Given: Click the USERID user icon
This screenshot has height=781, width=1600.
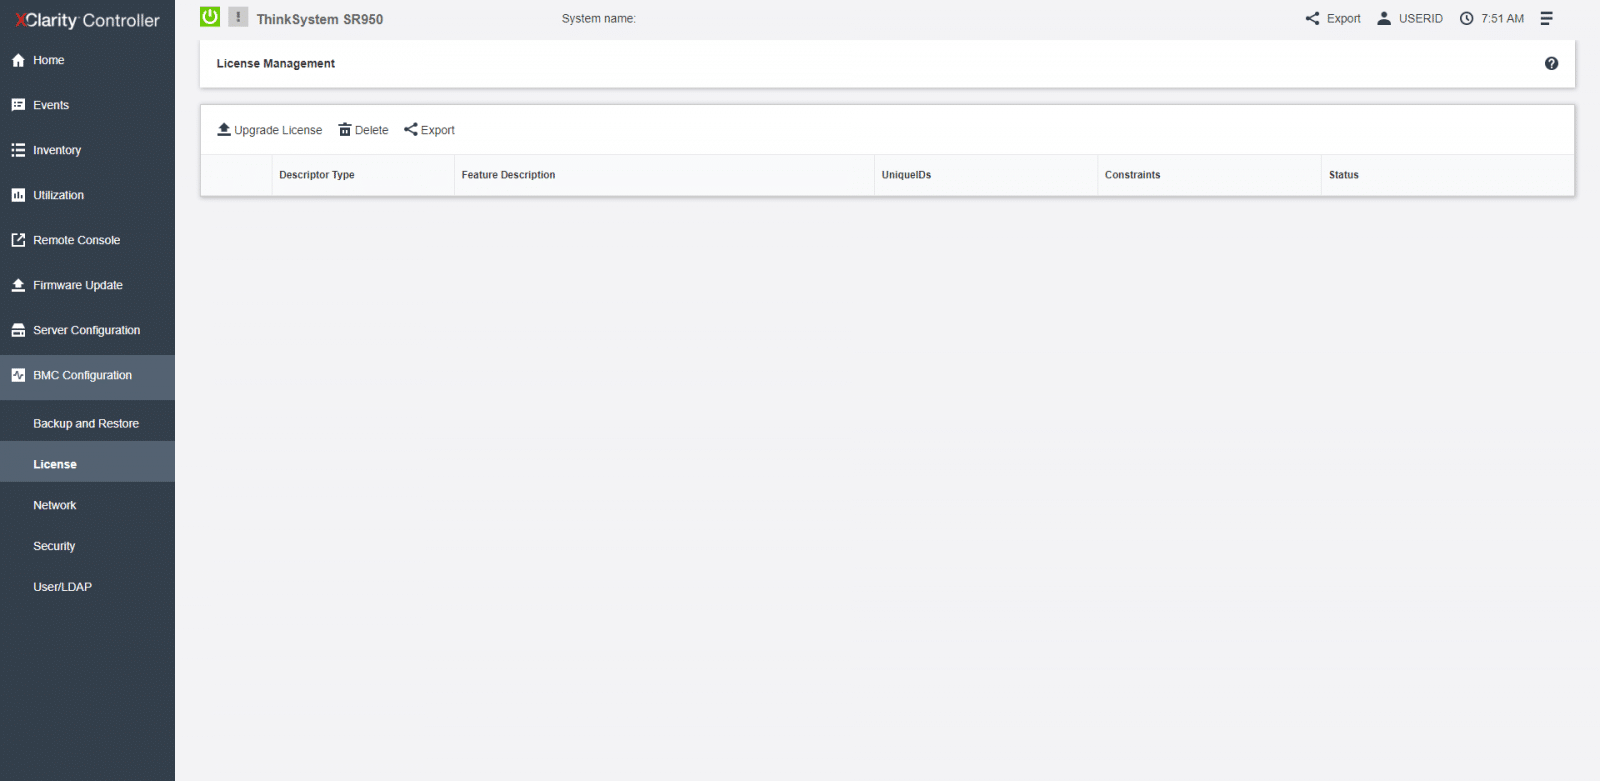Looking at the screenshot, I should click(x=1384, y=18).
